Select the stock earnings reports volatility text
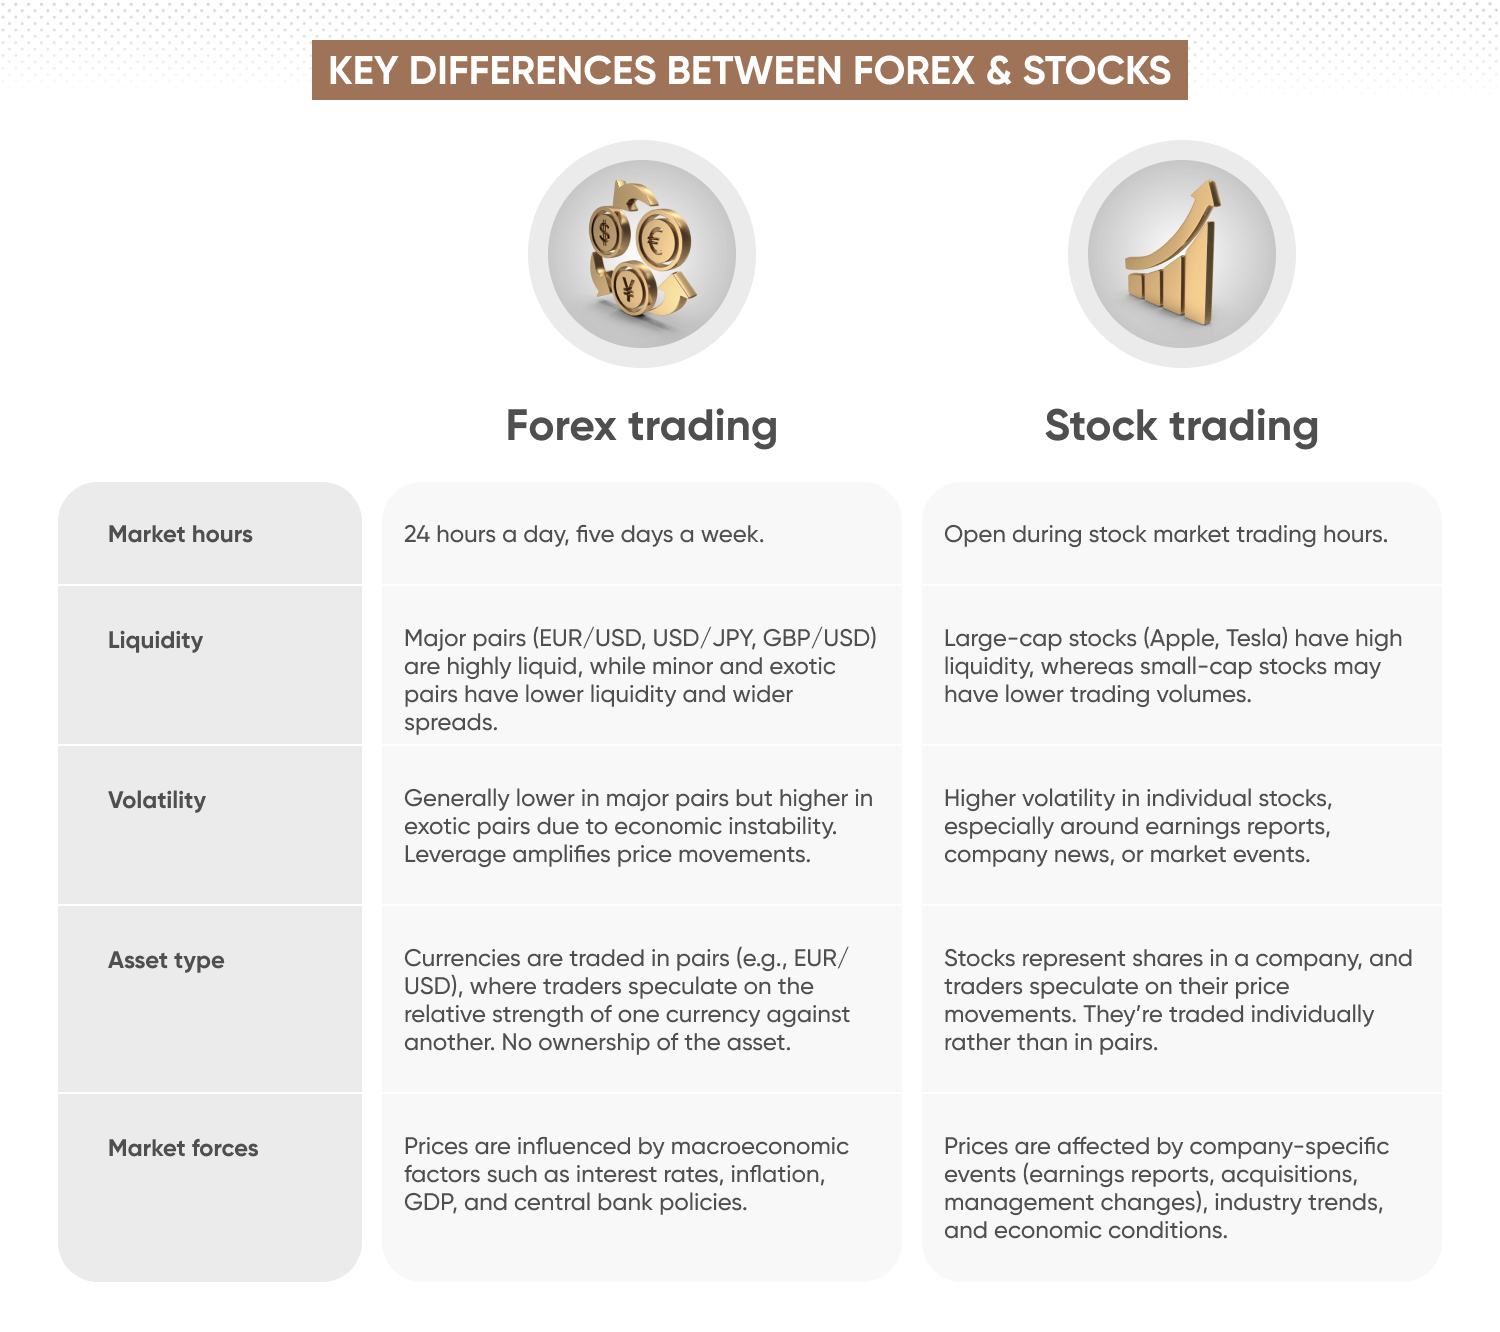Image resolution: width=1500 pixels, height=1332 pixels. tap(1138, 826)
